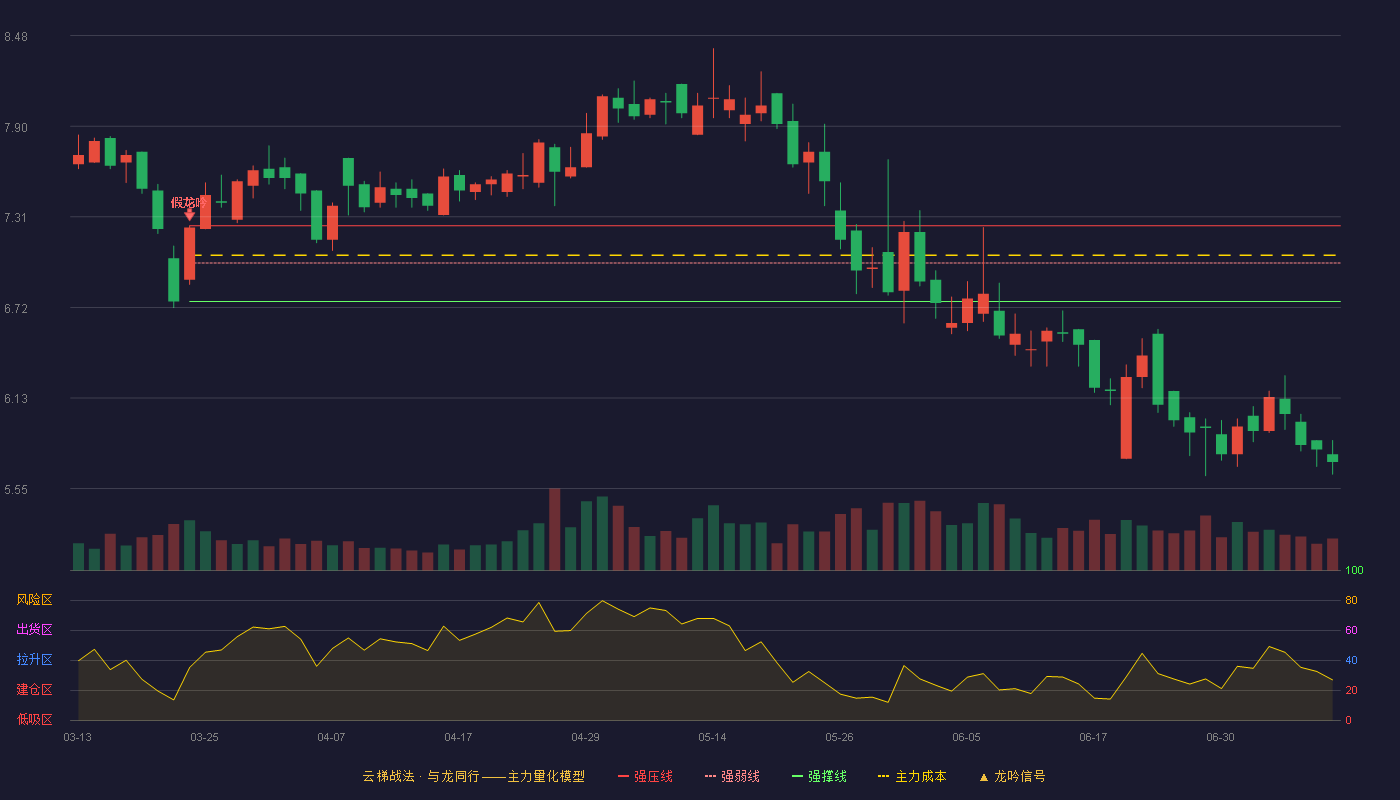Select the 风险区 zone label
Viewport: 1400px width, 800px height.
(34, 600)
